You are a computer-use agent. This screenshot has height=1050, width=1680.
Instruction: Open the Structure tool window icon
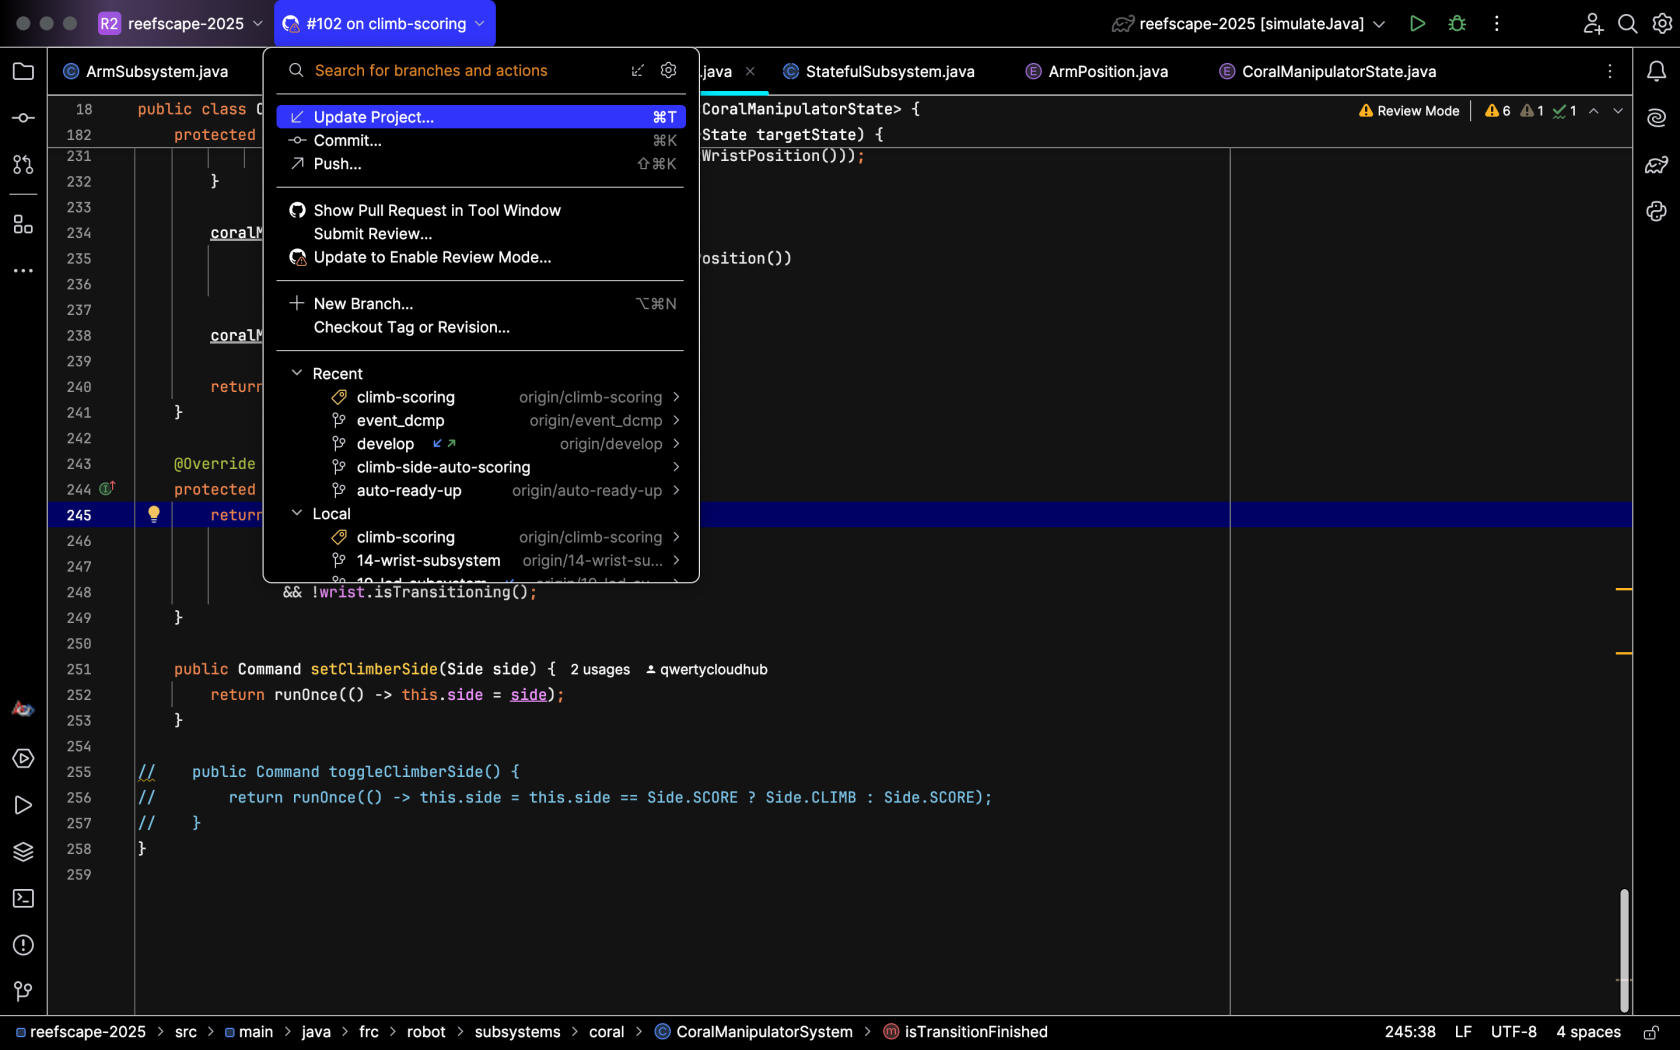[23, 225]
